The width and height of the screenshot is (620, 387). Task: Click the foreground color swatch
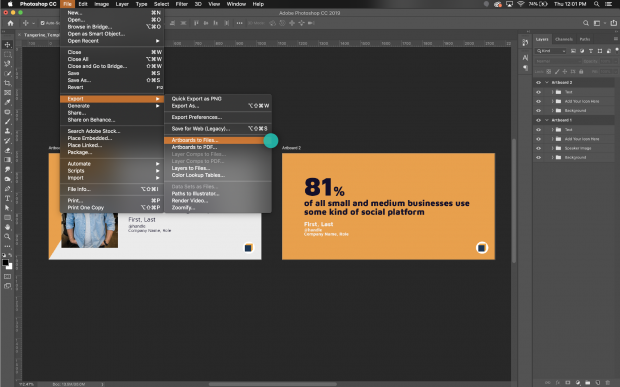(x=6, y=263)
